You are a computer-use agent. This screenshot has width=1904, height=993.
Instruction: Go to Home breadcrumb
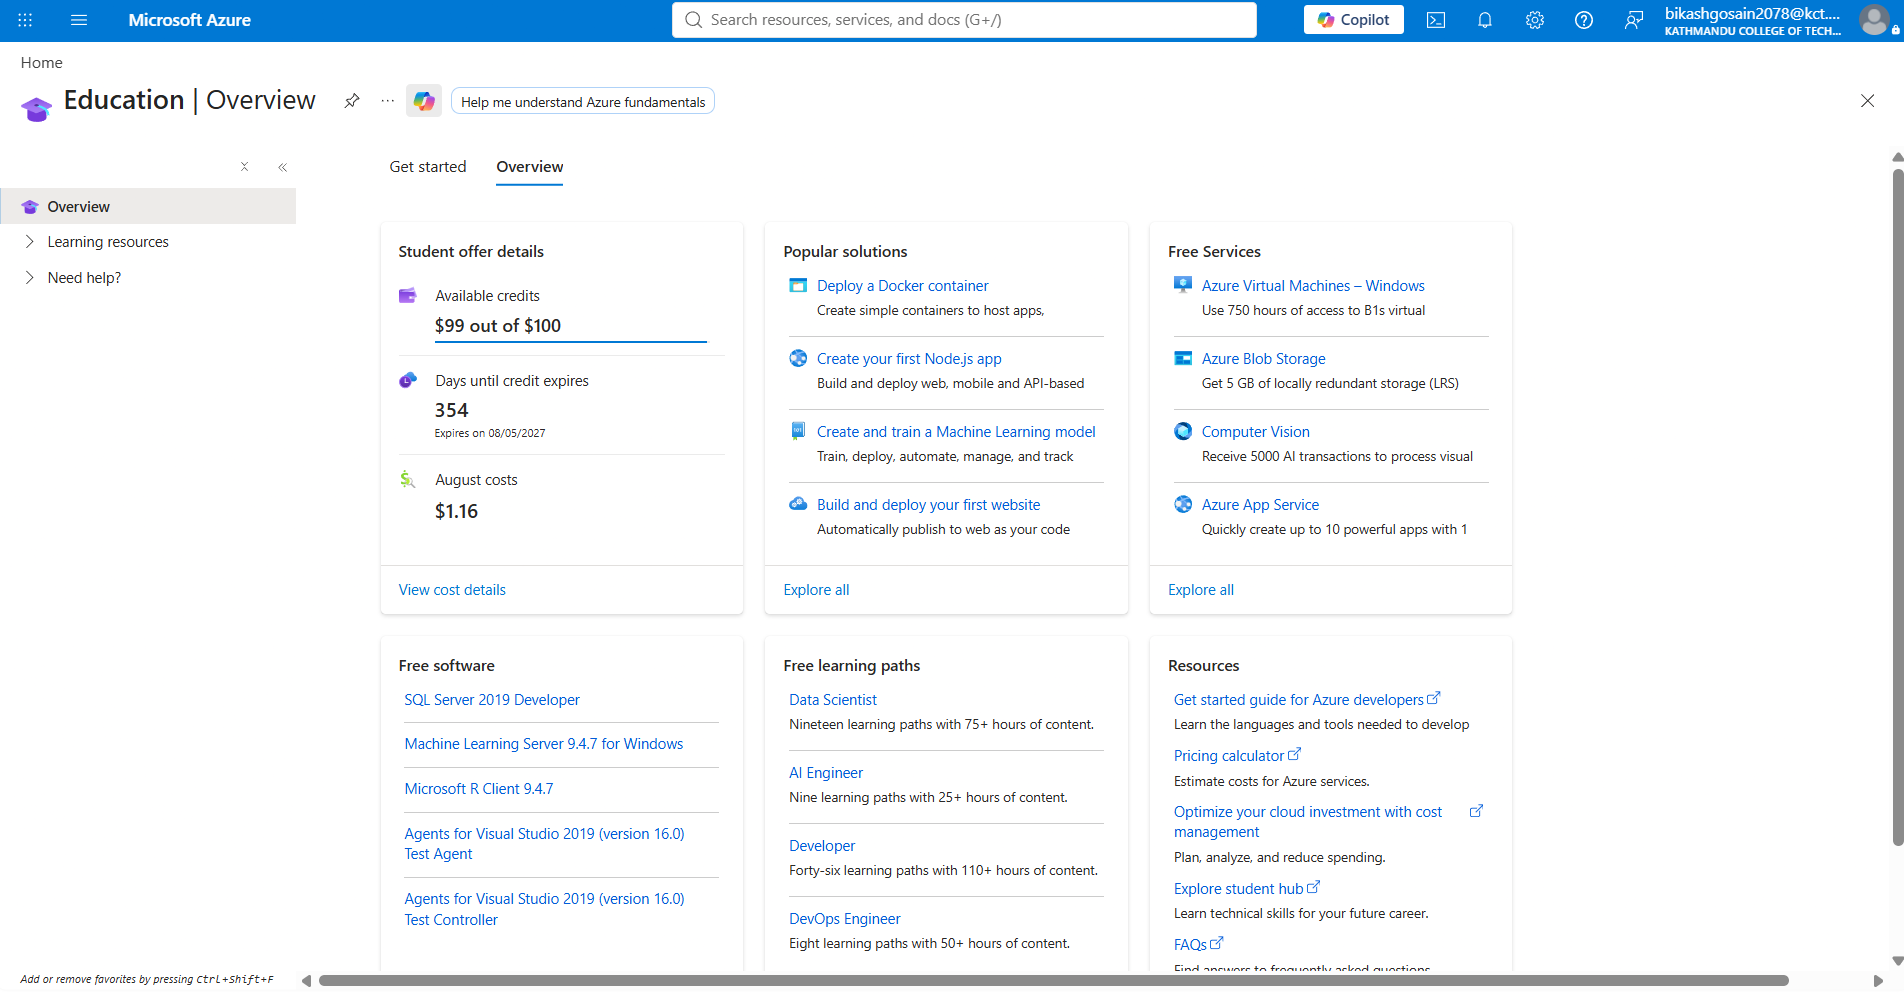point(41,62)
